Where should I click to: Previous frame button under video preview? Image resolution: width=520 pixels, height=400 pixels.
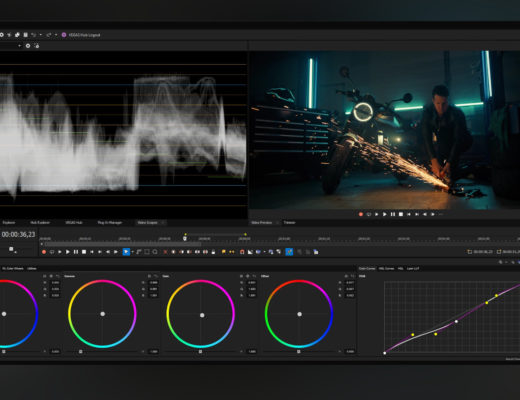(x=425, y=214)
